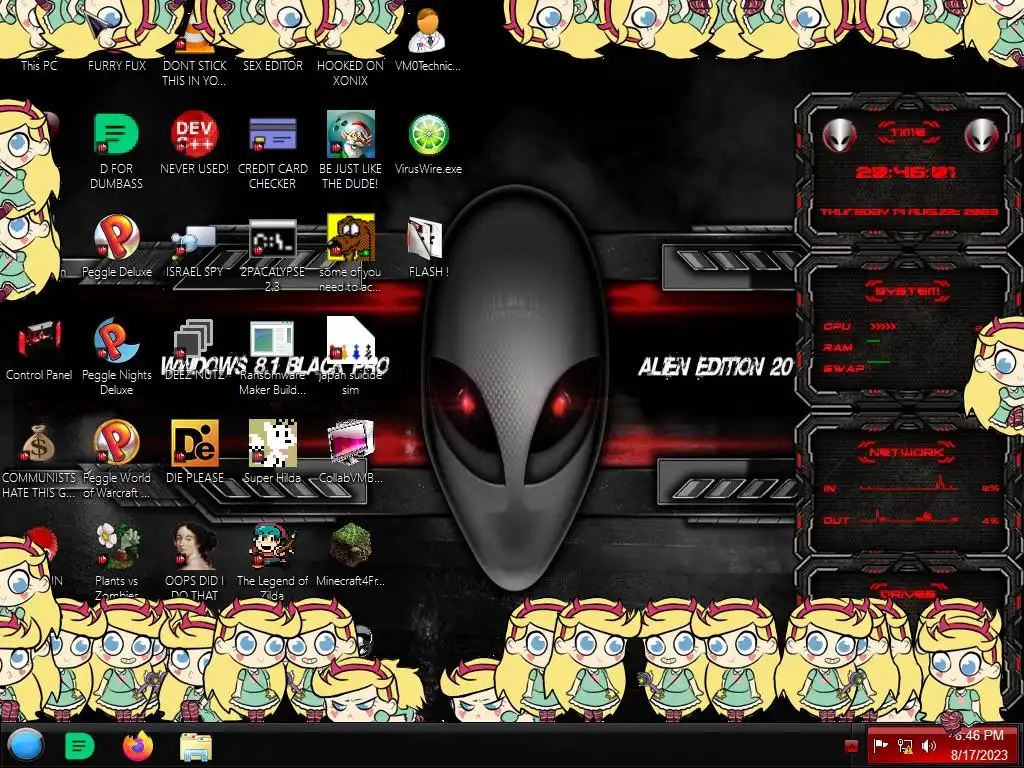Click the Start orb on taskbar
Viewport: 1024px width, 768px height.
(x=25, y=745)
